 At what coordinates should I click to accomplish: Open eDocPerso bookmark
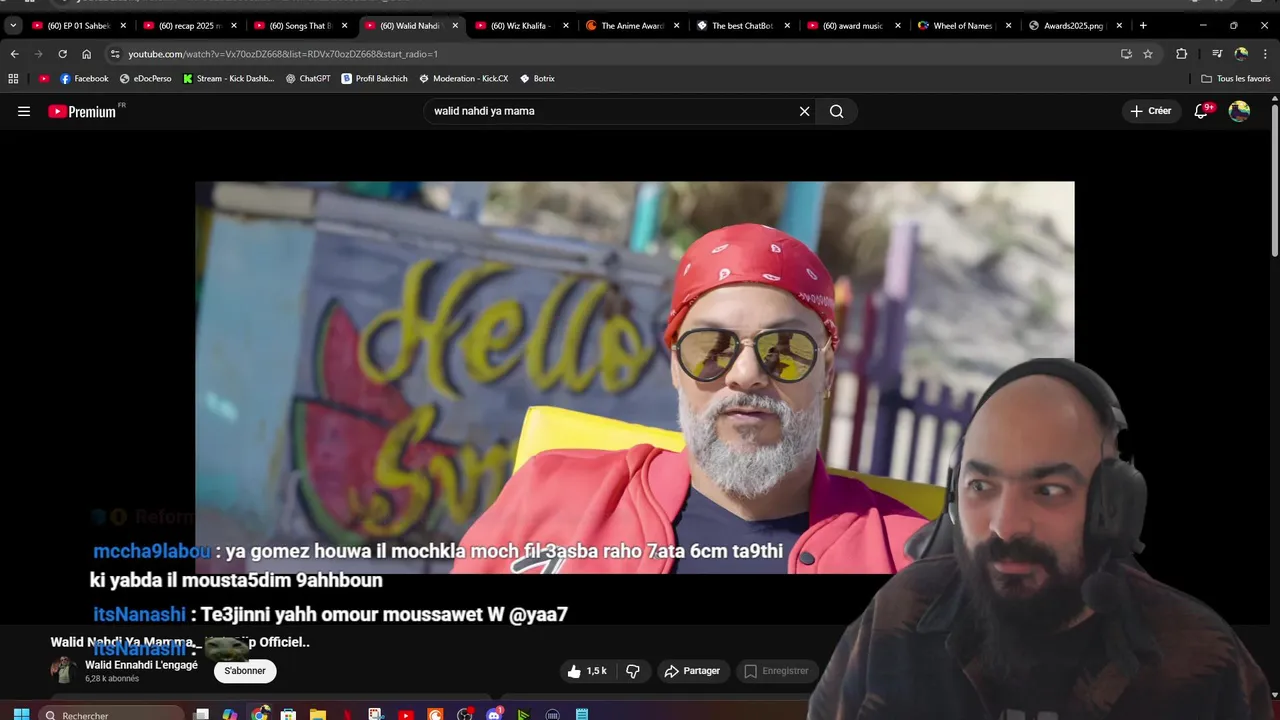point(146,78)
